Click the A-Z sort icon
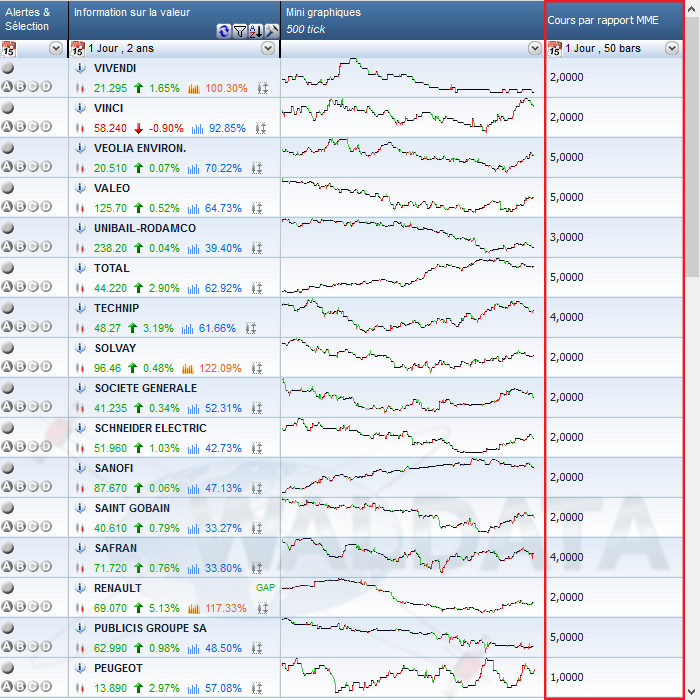This screenshot has width=700, height=700. tap(256, 31)
